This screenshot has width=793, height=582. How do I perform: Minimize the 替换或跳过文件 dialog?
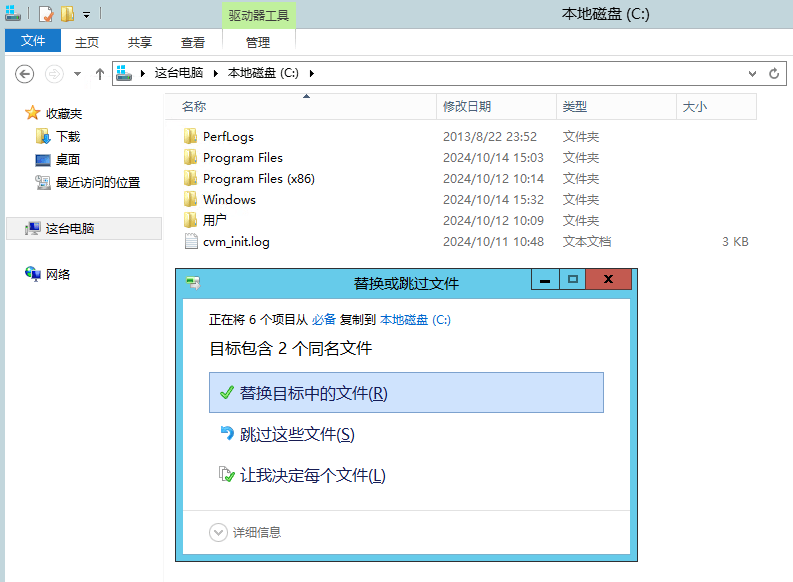click(545, 280)
